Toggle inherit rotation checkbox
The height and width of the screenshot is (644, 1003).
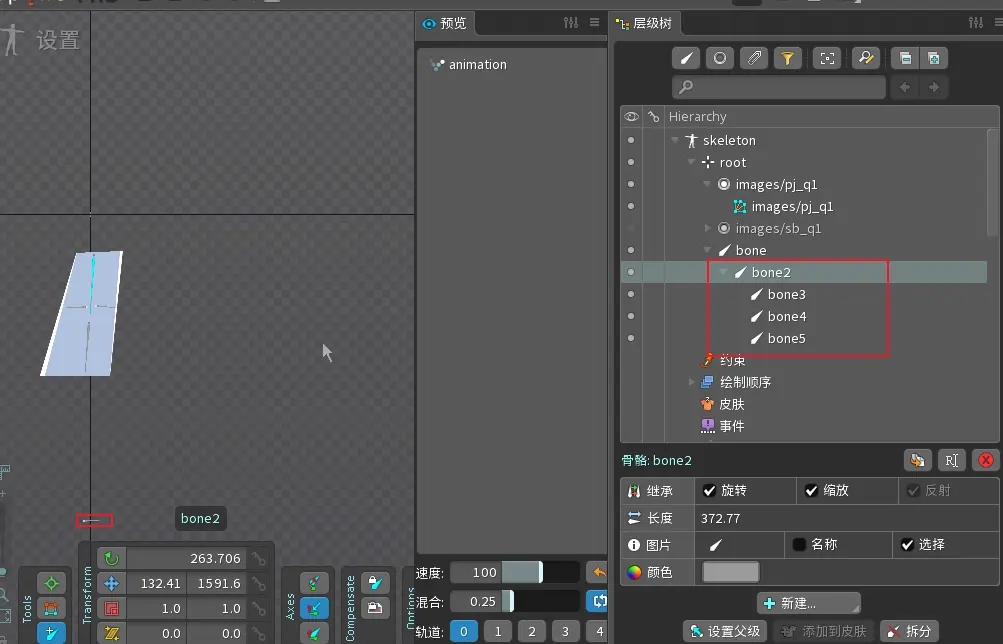709,491
